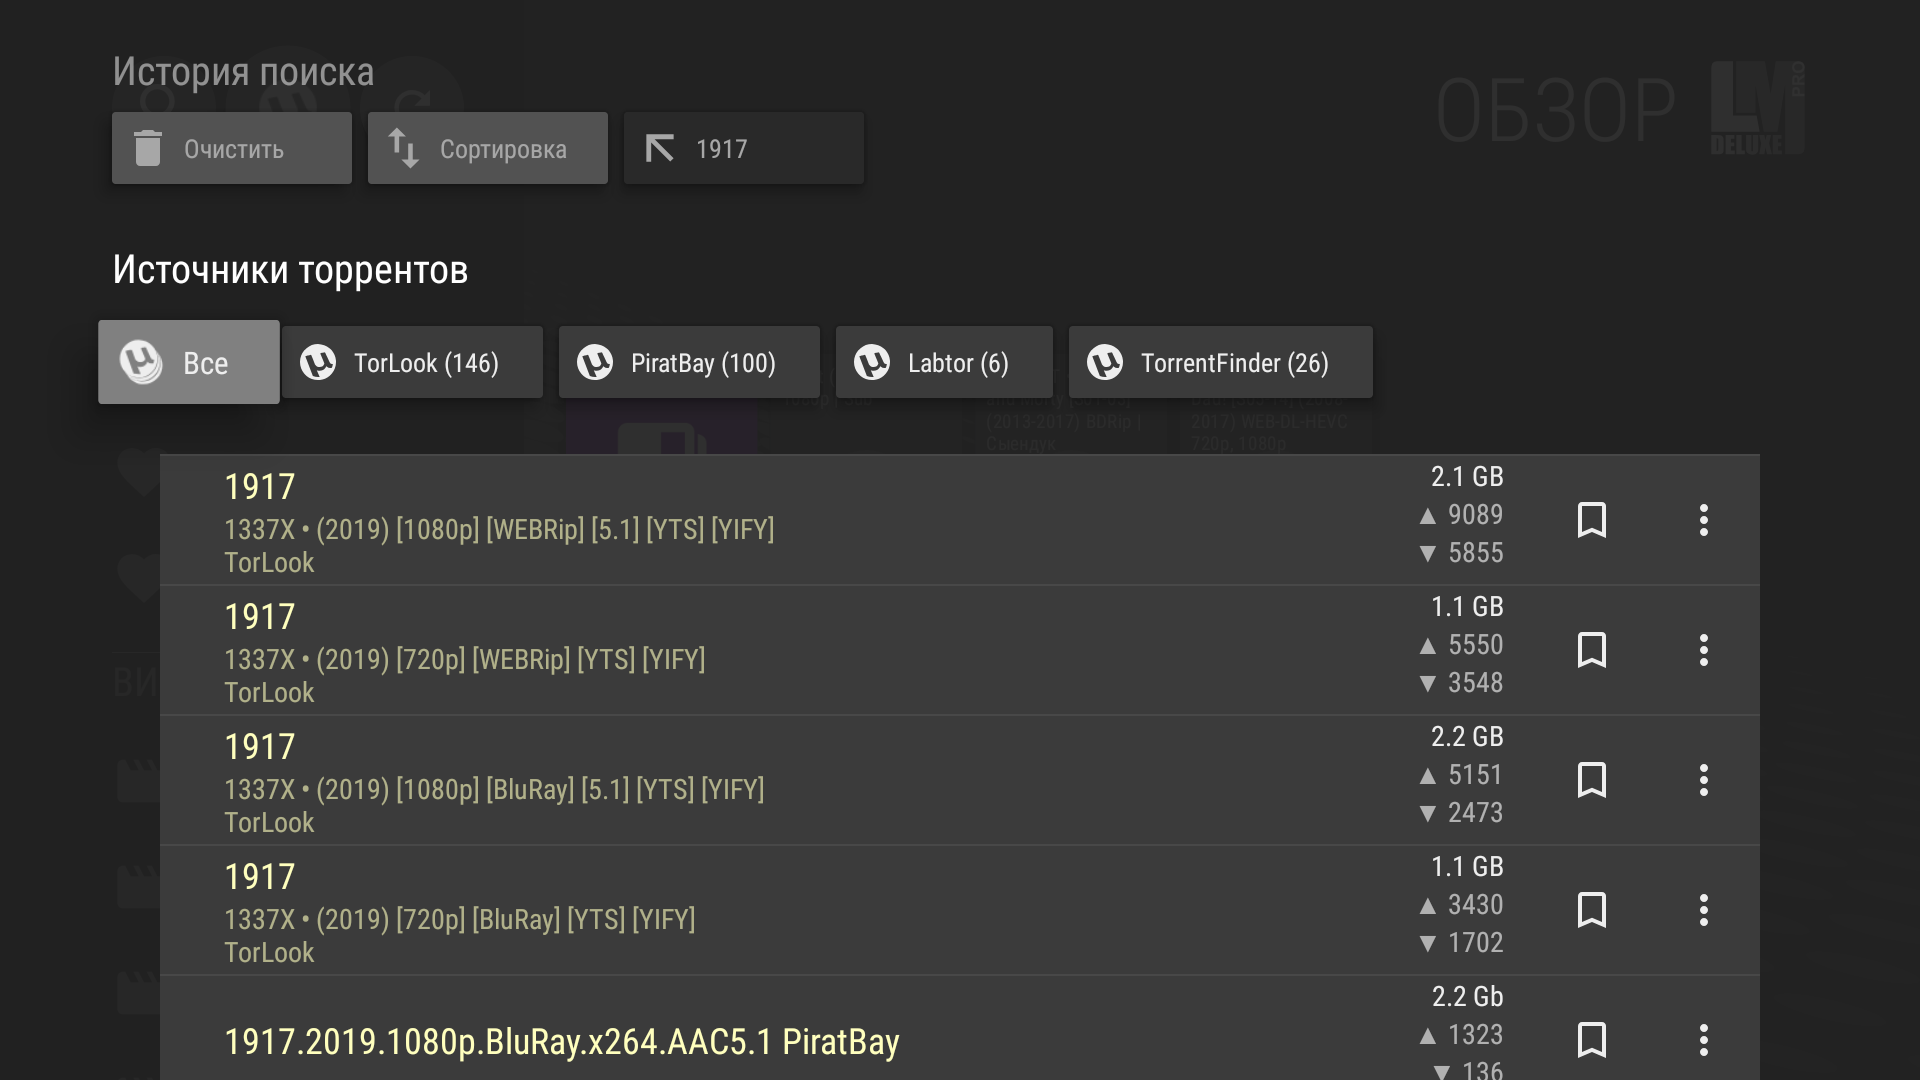Click the 5855 leechers count
1920x1080 pixels.
(x=1475, y=553)
